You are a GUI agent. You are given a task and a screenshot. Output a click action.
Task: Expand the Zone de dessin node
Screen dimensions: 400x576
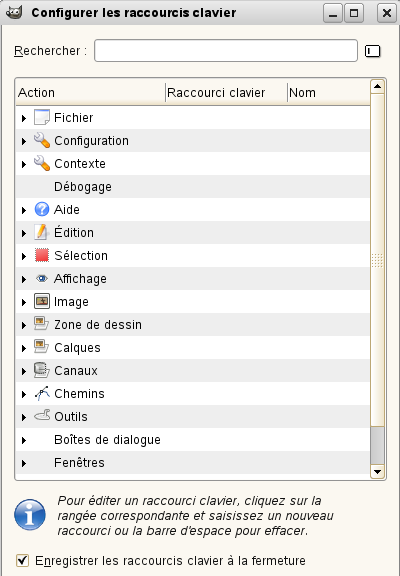(x=24, y=325)
